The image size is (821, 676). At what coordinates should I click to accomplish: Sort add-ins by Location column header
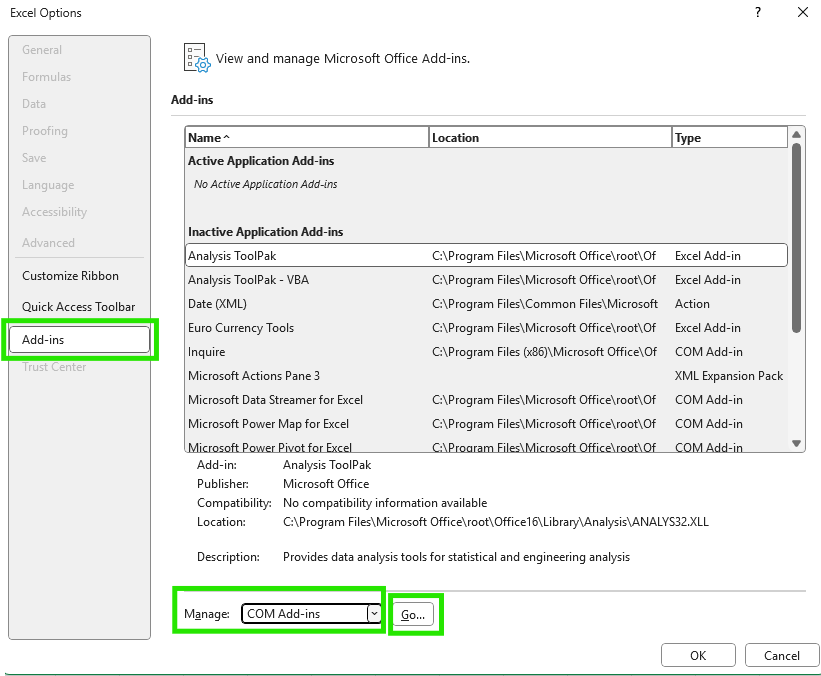coord(550,138)
